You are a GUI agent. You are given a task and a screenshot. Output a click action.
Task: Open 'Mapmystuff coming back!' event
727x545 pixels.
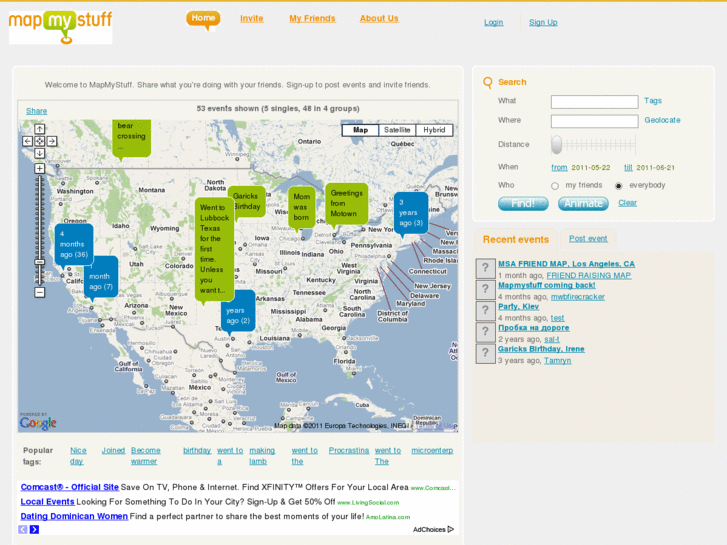coord(547,285)
